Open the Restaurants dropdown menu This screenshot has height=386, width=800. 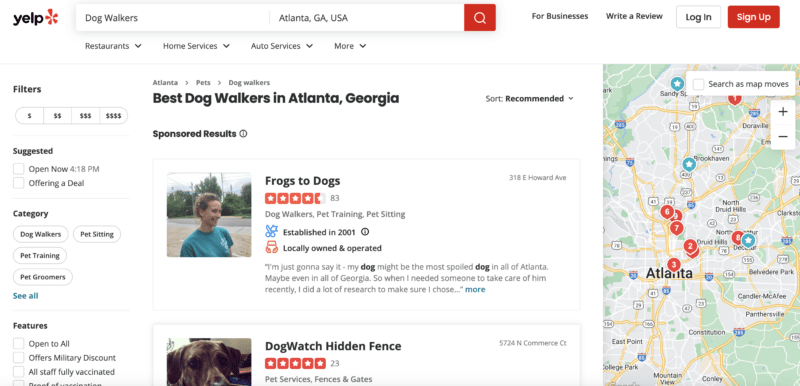pos(113,46)
